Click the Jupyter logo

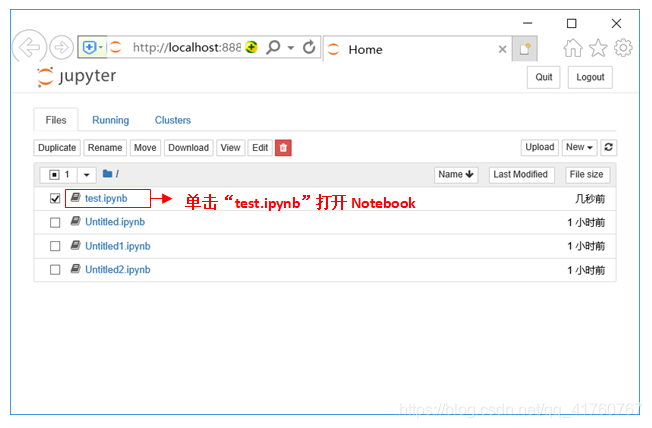pos(77,77)
